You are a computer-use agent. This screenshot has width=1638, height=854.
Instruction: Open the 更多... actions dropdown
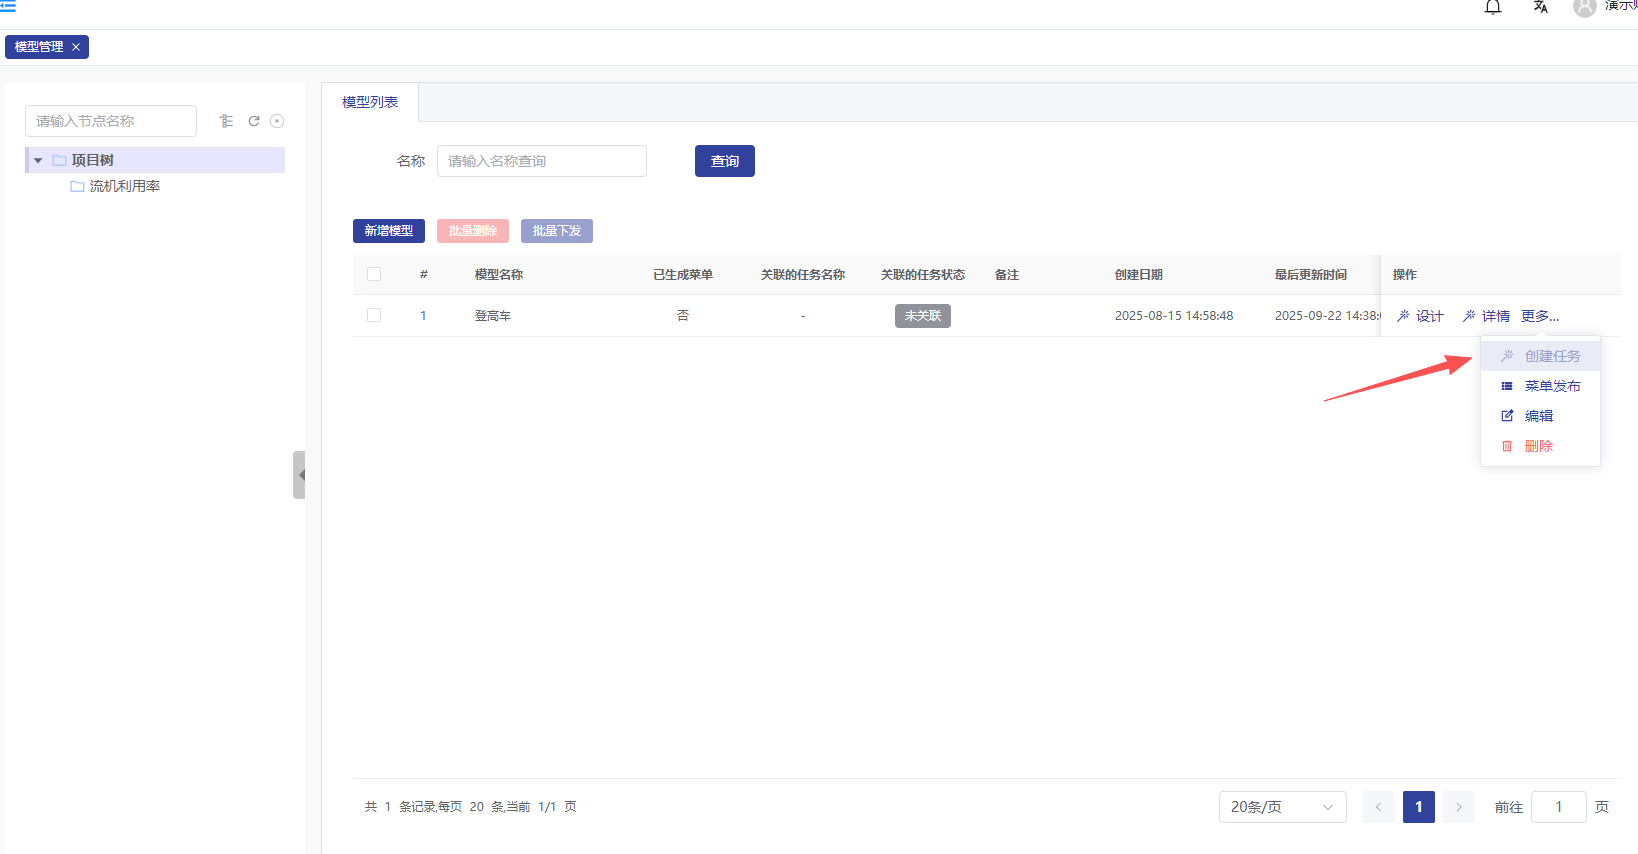[1540, 316]
